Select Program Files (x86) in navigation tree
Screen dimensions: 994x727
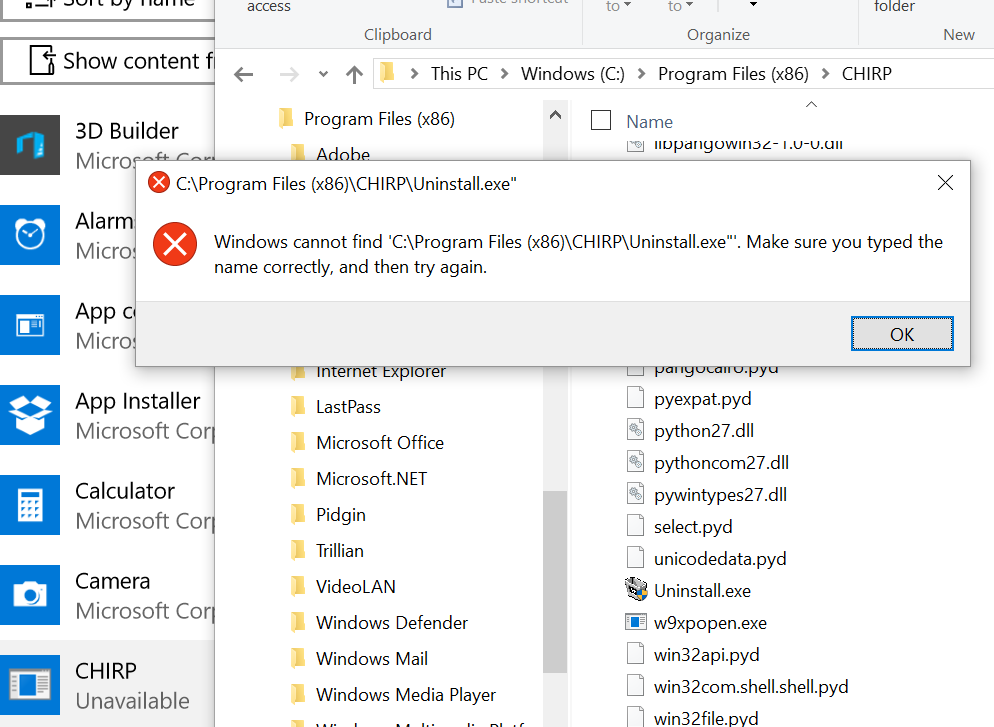click(x=379, y=119)
